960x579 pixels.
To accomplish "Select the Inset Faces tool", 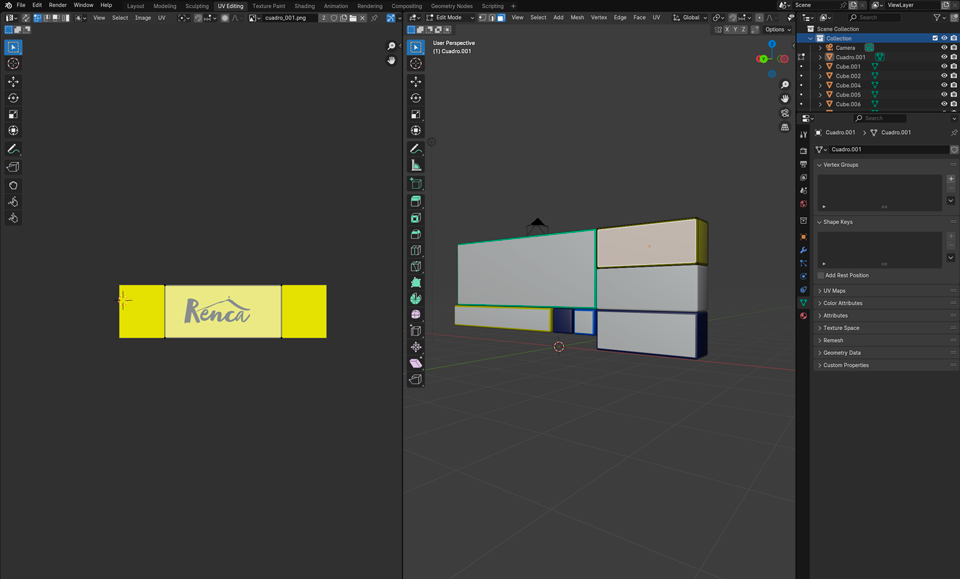I will pyautogui.click(x=416, y=218).
